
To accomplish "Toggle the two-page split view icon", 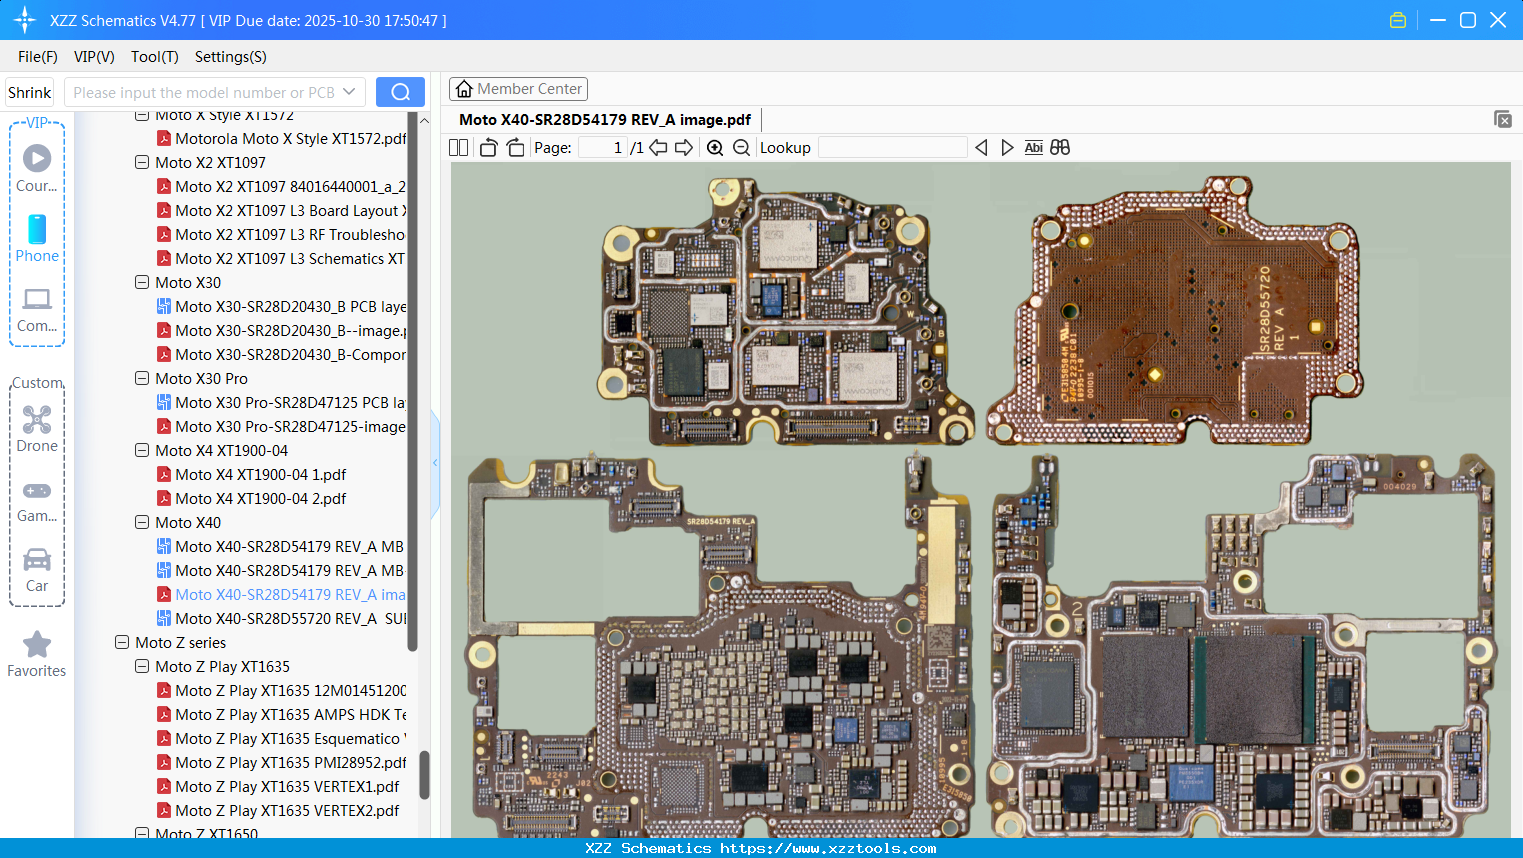I will coord(459,148).
